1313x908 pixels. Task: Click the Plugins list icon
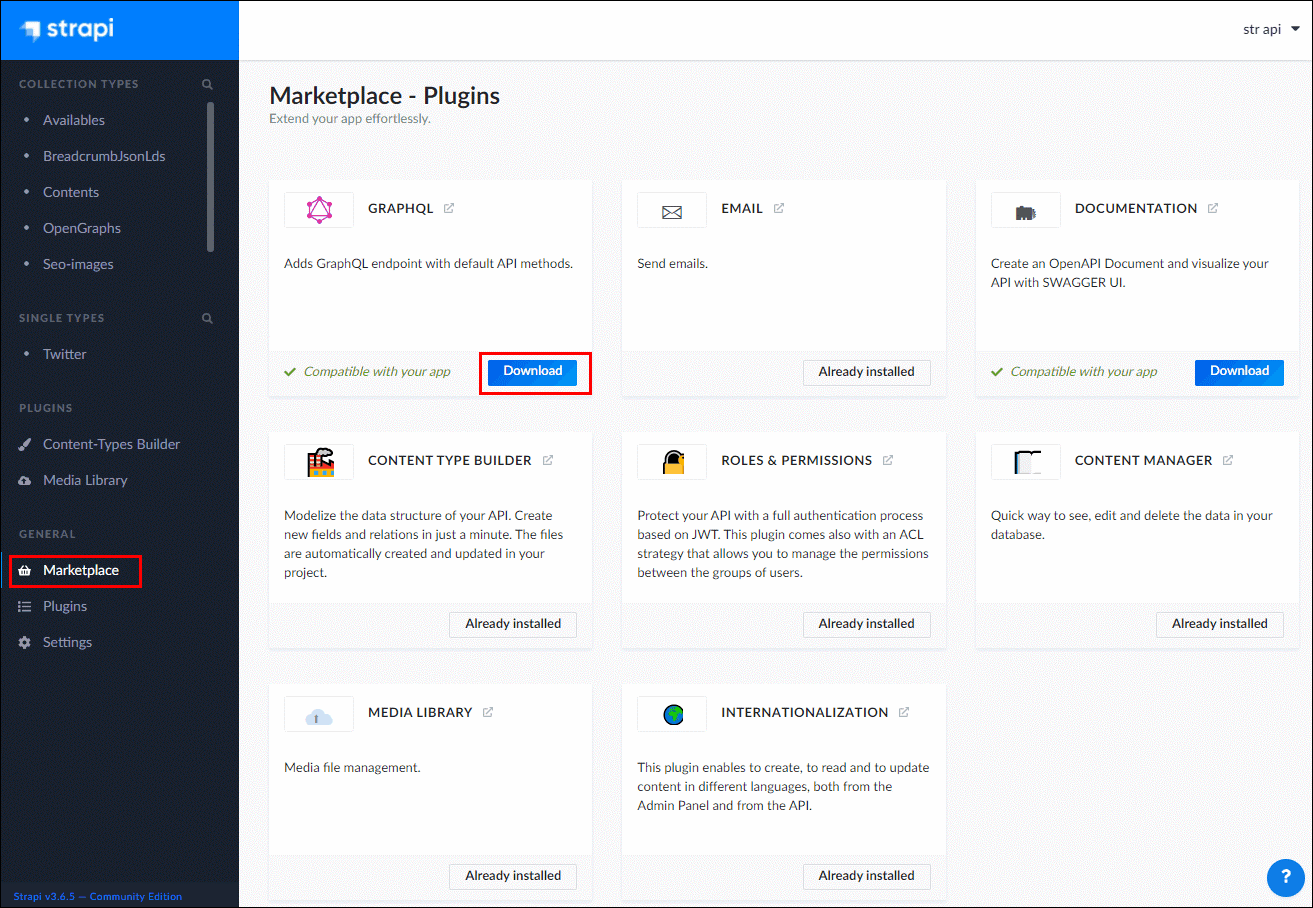click(x=25, y=606)
